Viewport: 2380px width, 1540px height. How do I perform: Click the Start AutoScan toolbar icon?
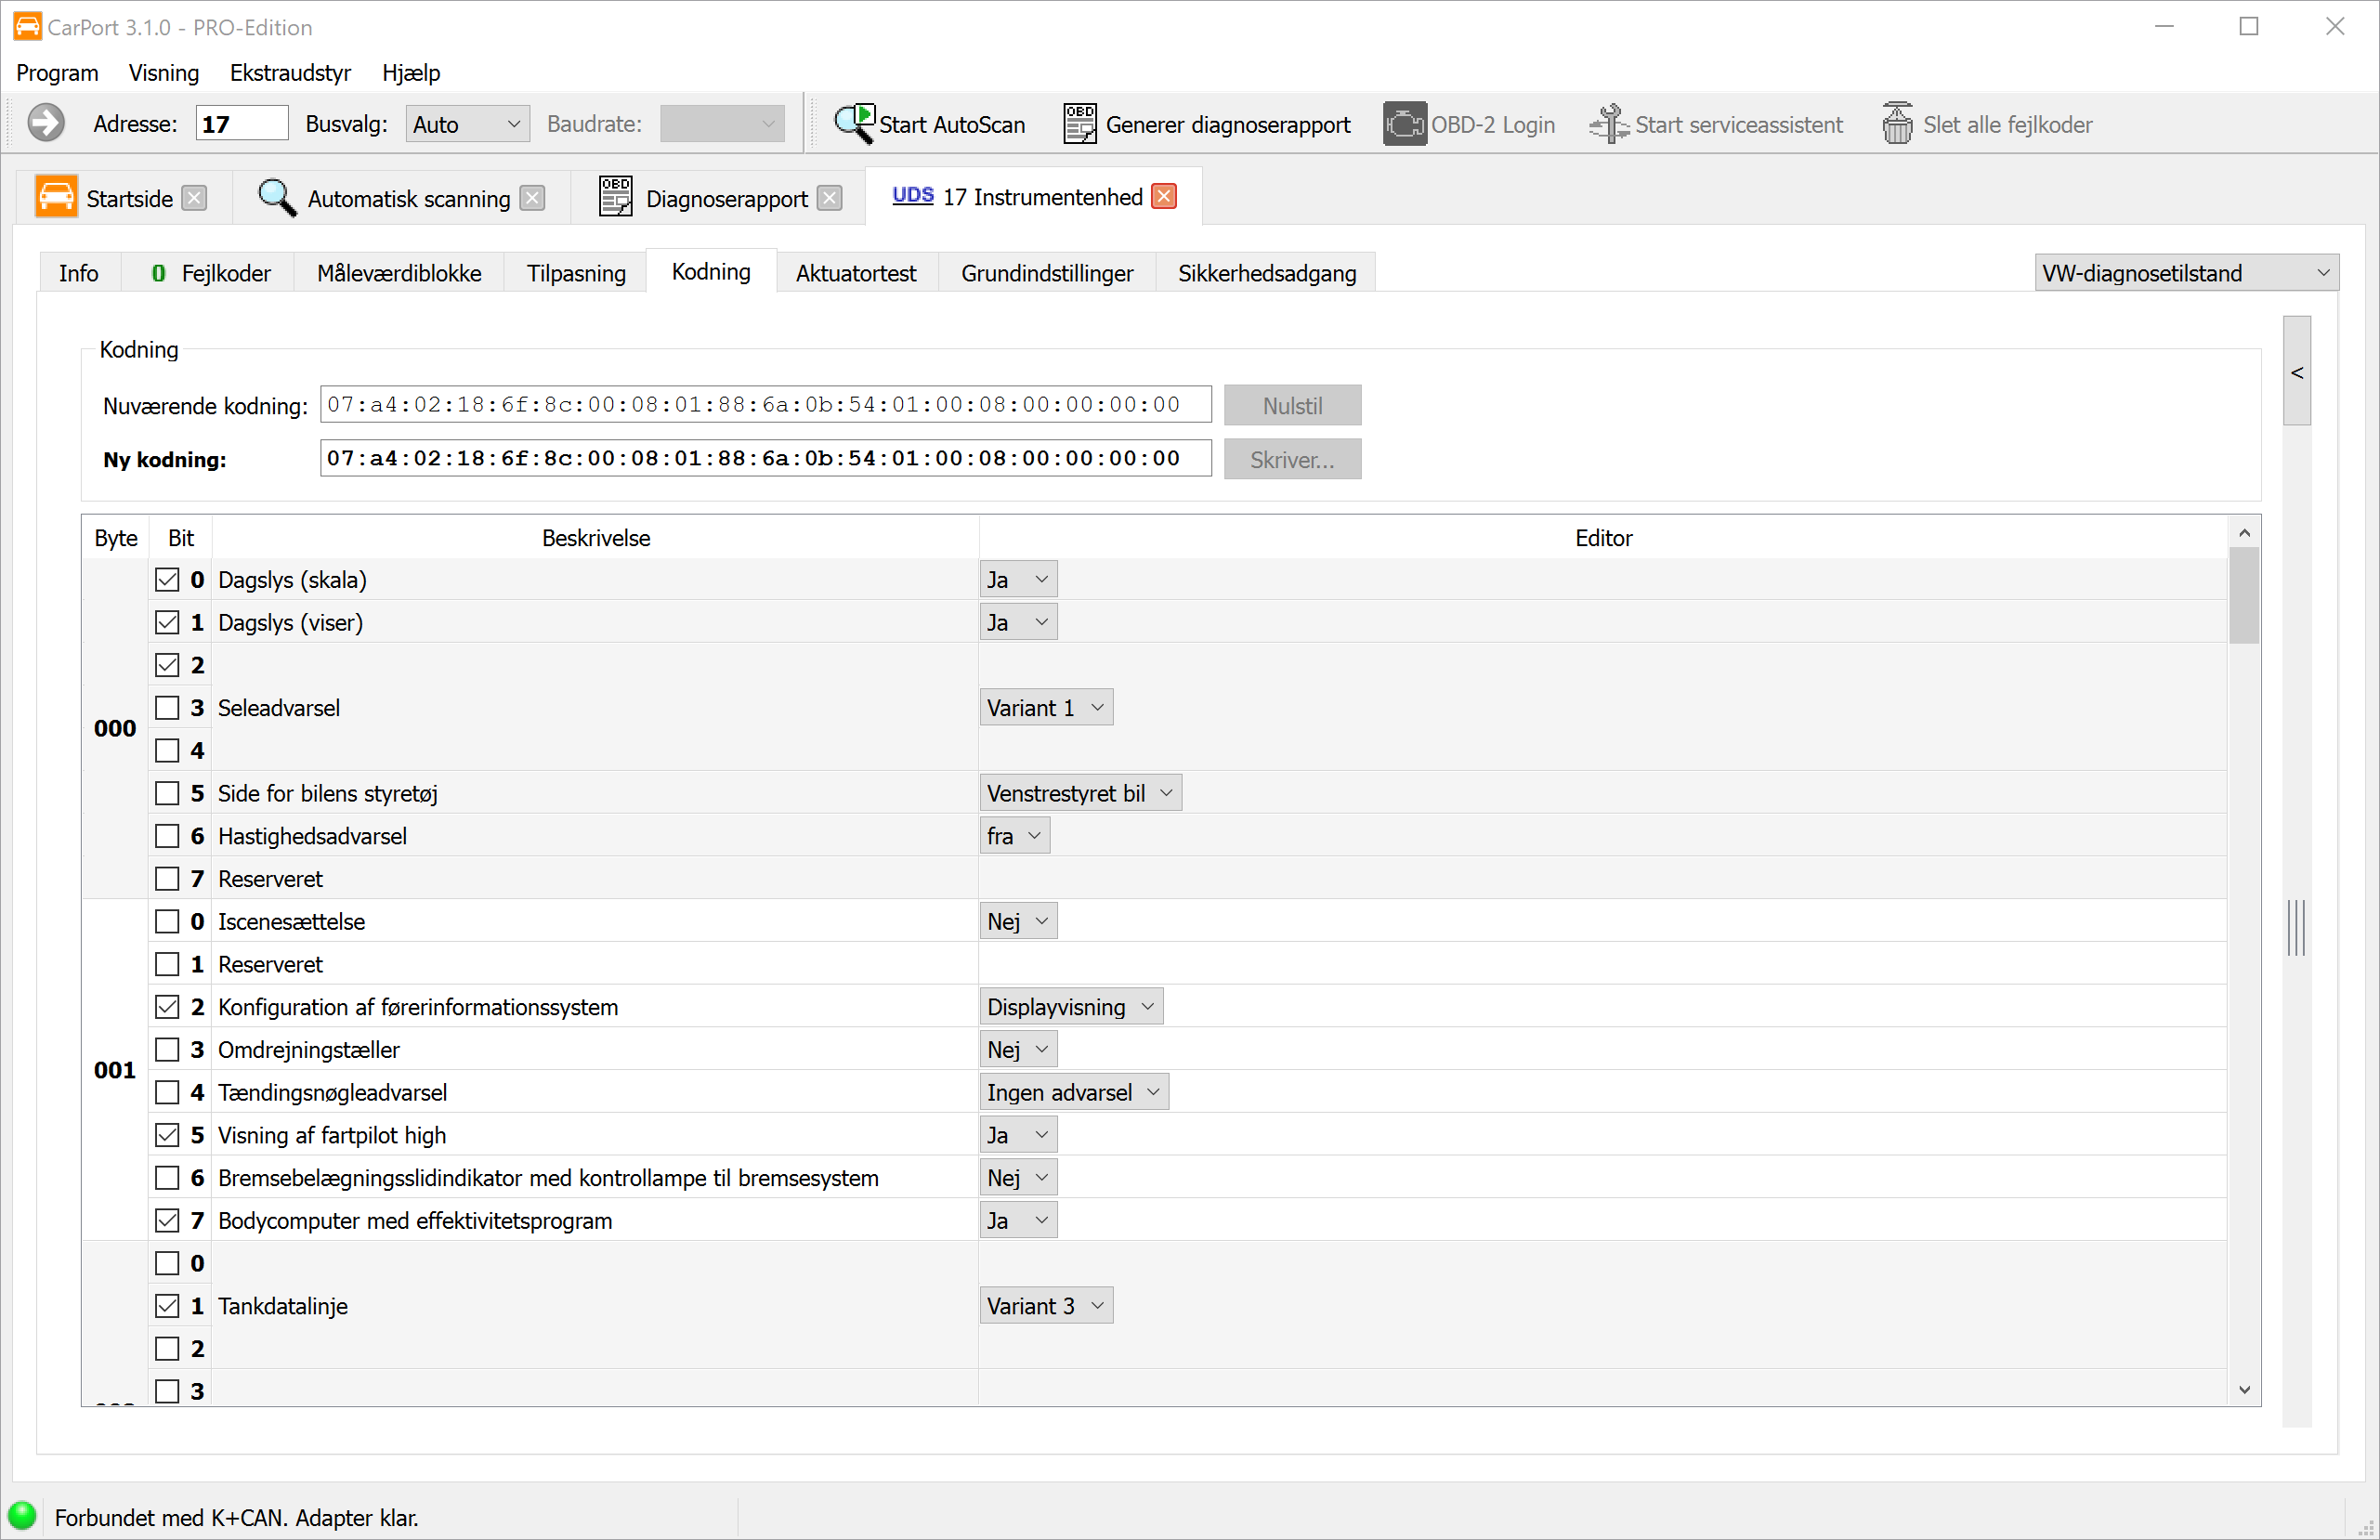coord(855,124)
